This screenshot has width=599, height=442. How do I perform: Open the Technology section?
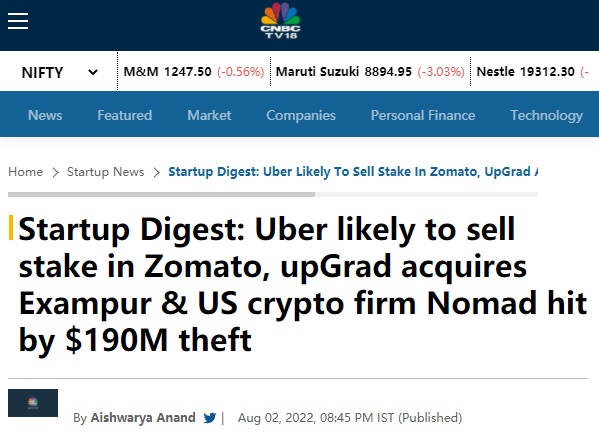coord(547,115)
